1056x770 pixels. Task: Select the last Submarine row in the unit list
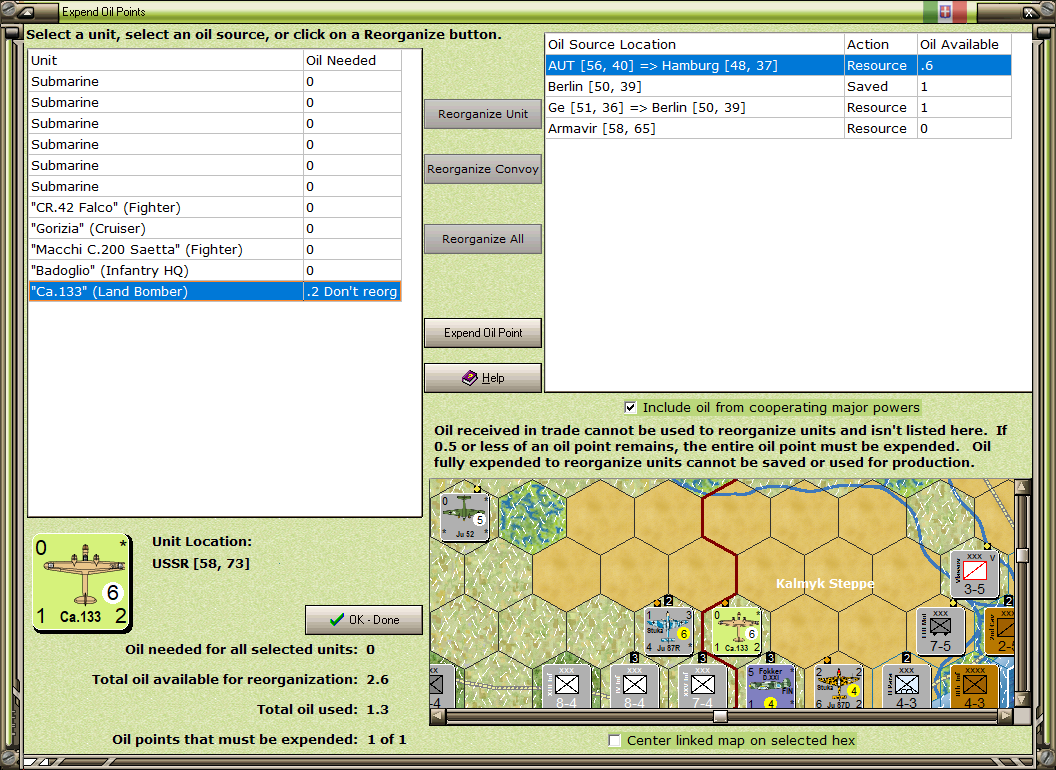(x=215, y=187)
